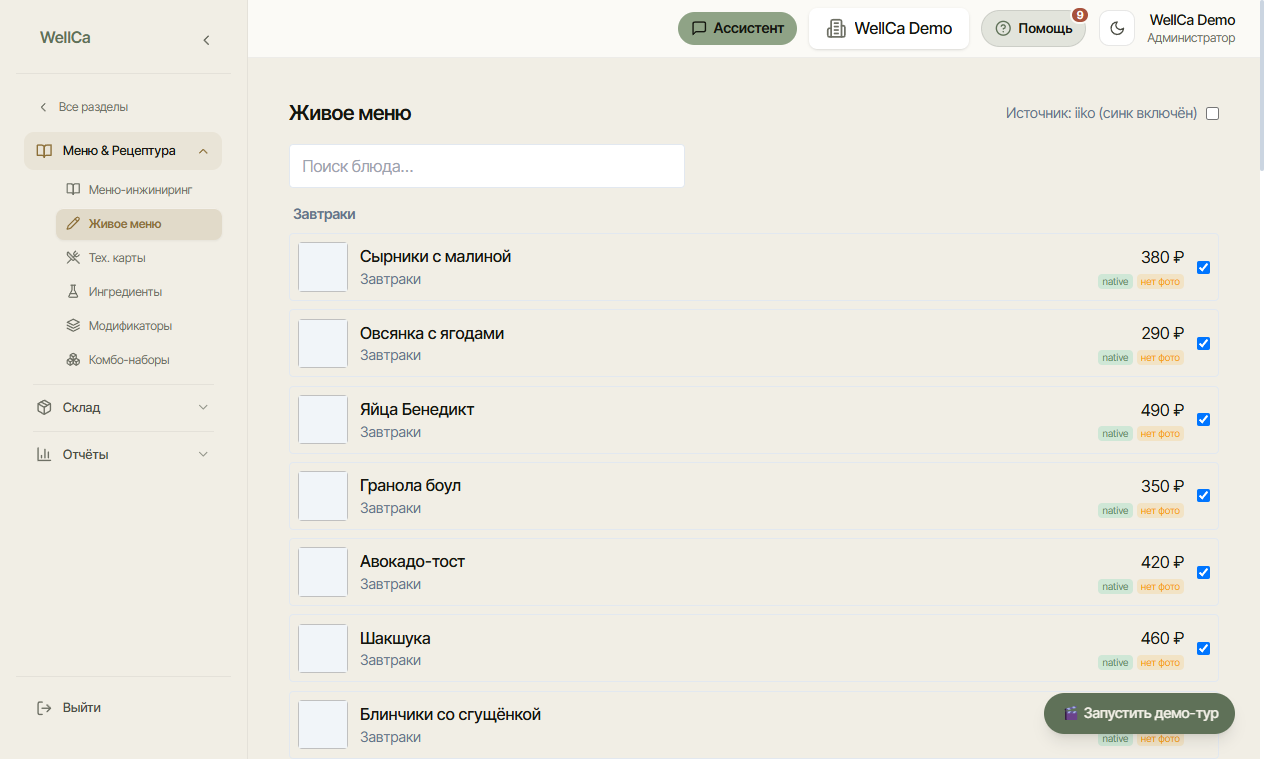Click the pencil icon beside Живое меню
The width and height of the screenshot is (1264, 759).
click(73, 224)
